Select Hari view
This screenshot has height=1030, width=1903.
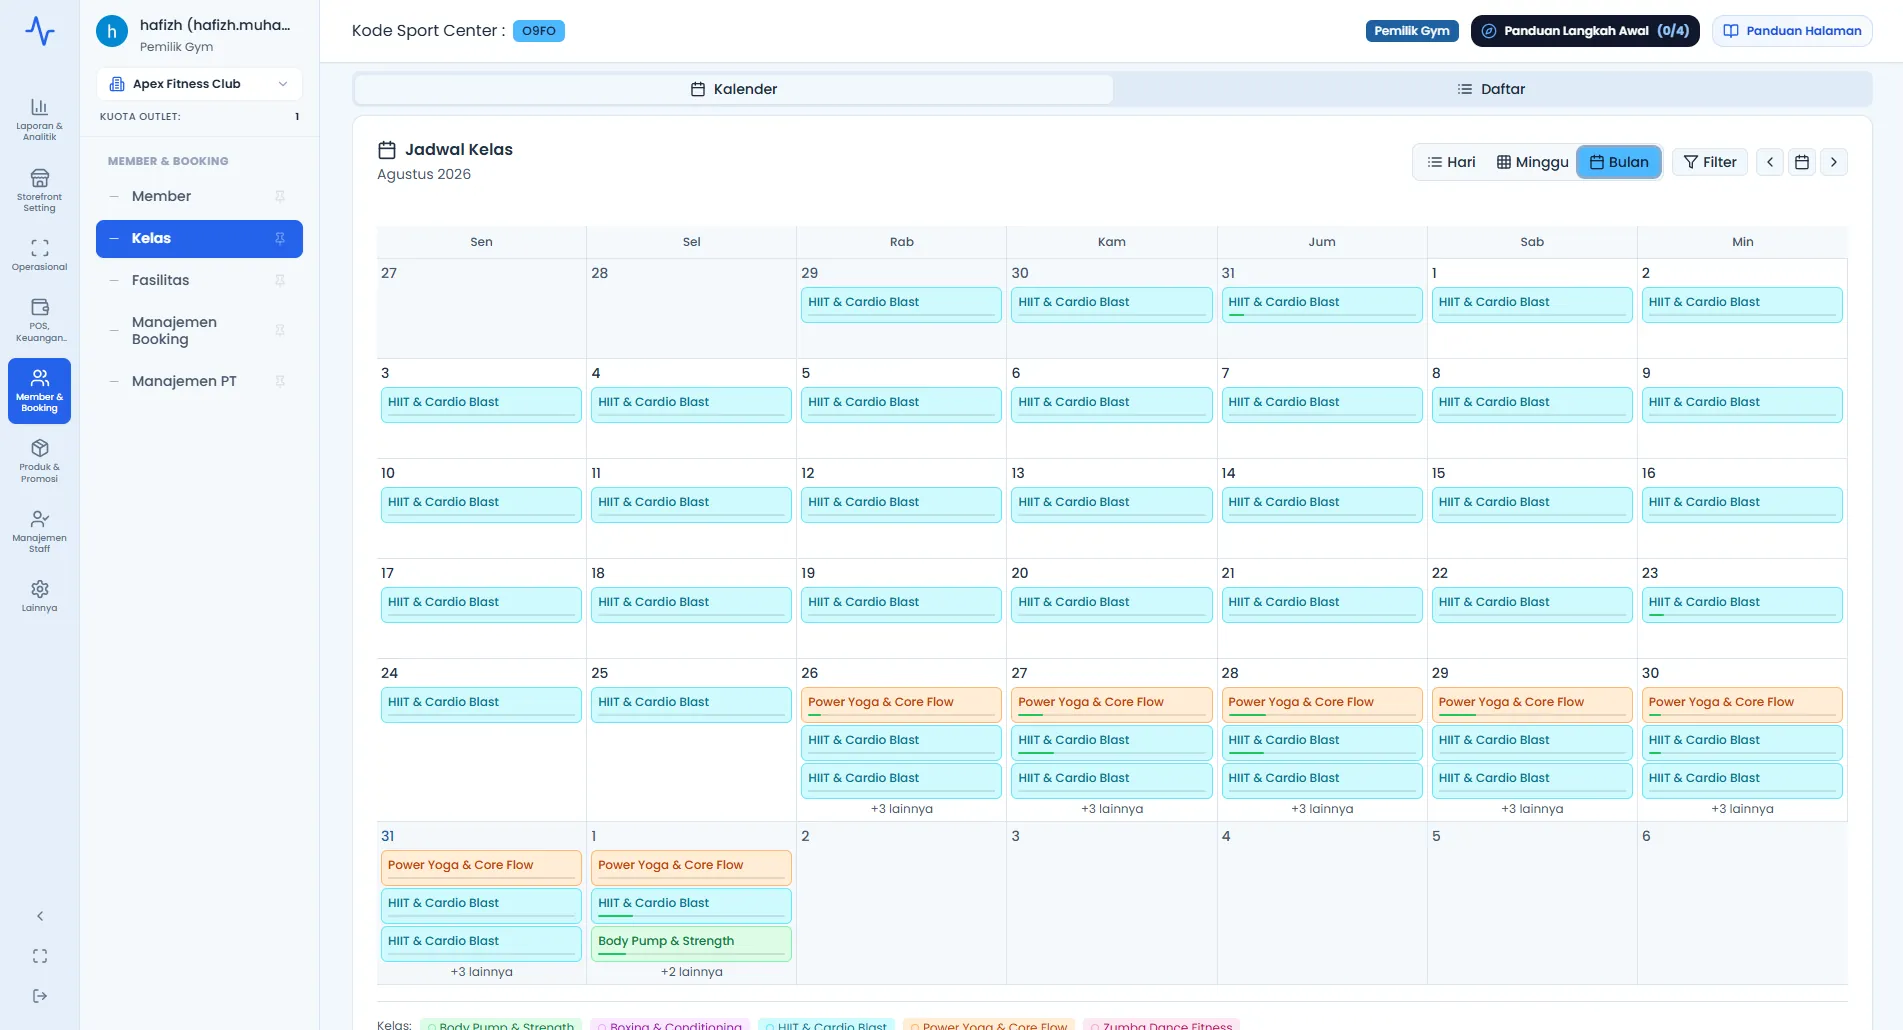[1451, 162]
